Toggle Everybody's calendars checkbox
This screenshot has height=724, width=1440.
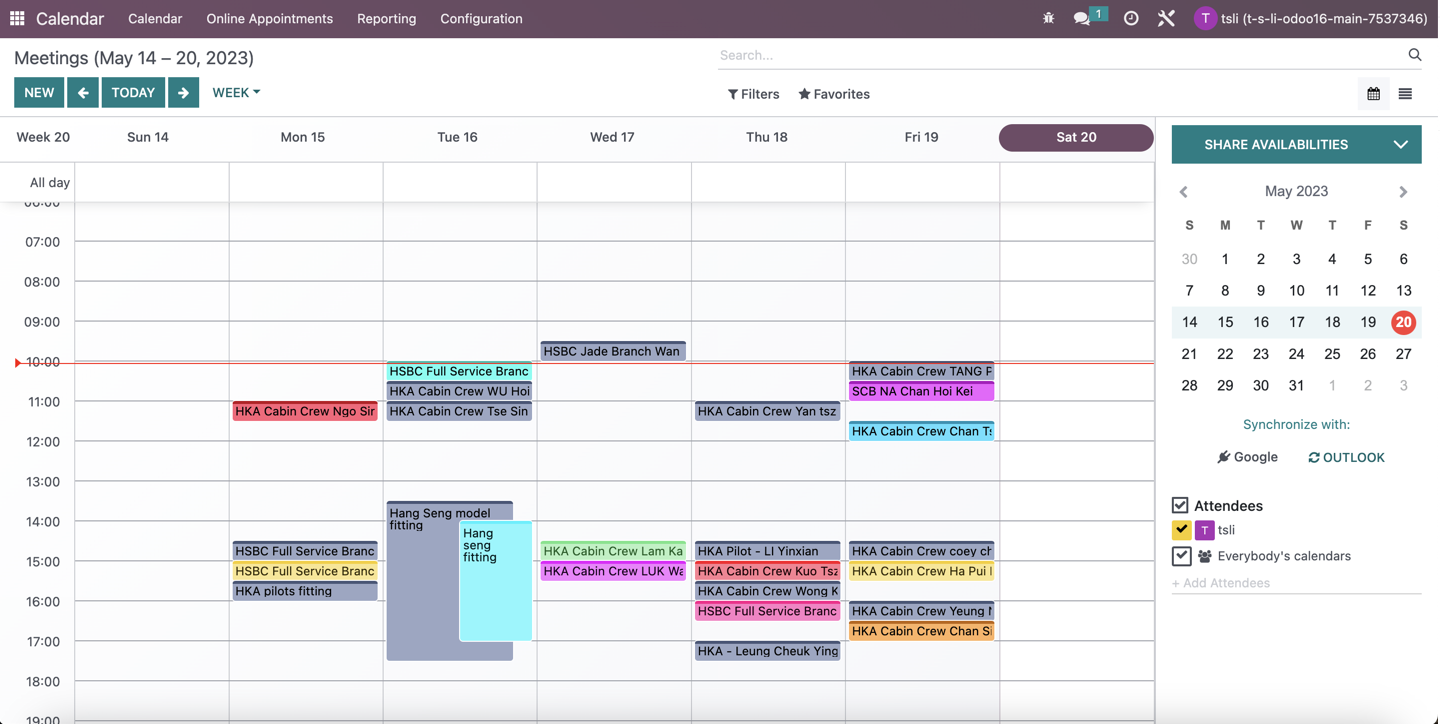[x=1181, y=556]
